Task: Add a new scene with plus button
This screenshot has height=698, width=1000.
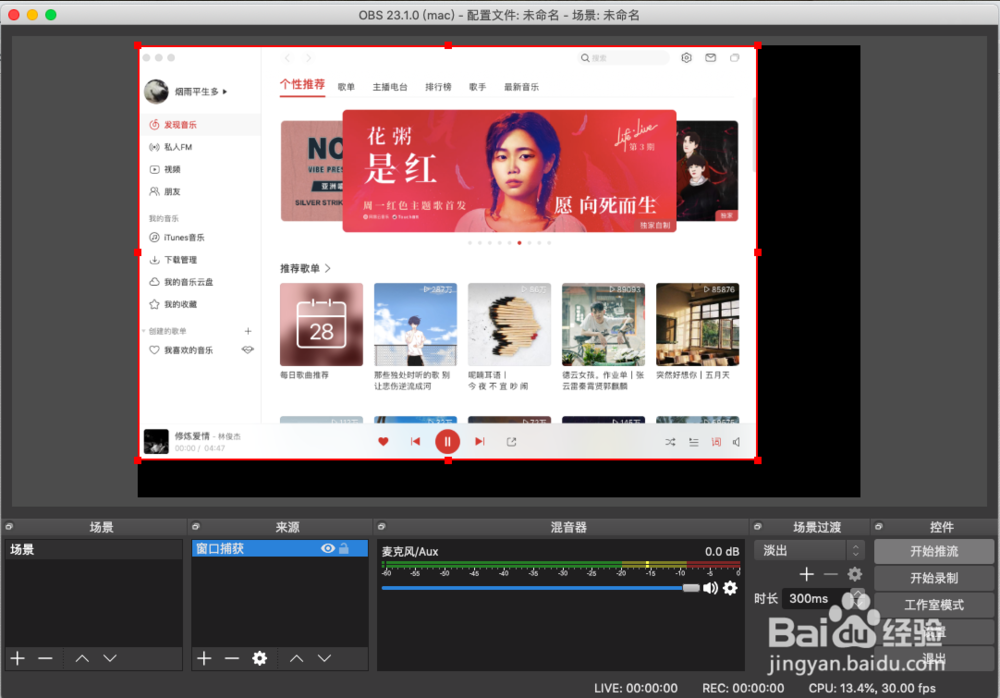Action: [x=18, y=658]
